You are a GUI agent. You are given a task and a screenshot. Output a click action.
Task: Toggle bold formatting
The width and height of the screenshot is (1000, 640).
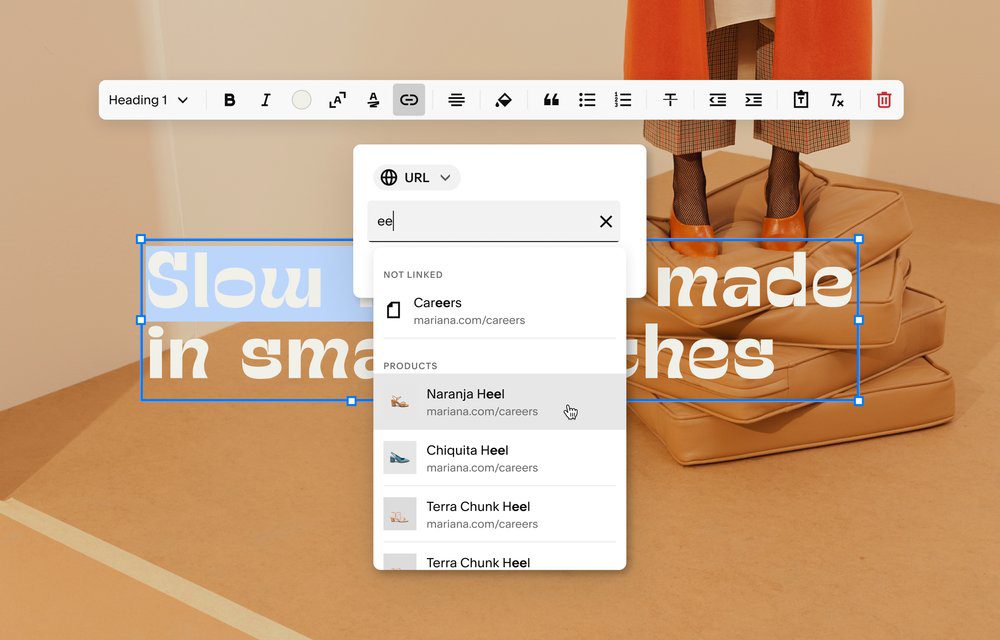pos(229,99)
